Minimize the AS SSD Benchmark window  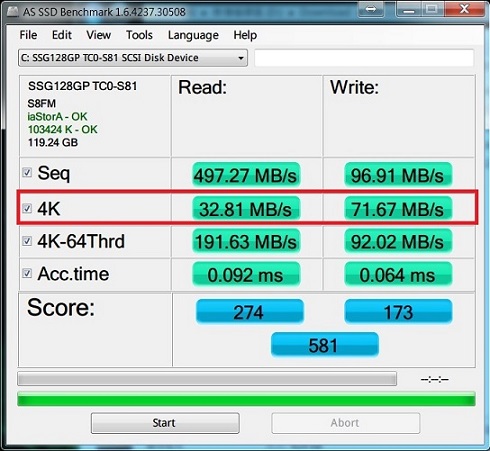click(x=409, y=9)
